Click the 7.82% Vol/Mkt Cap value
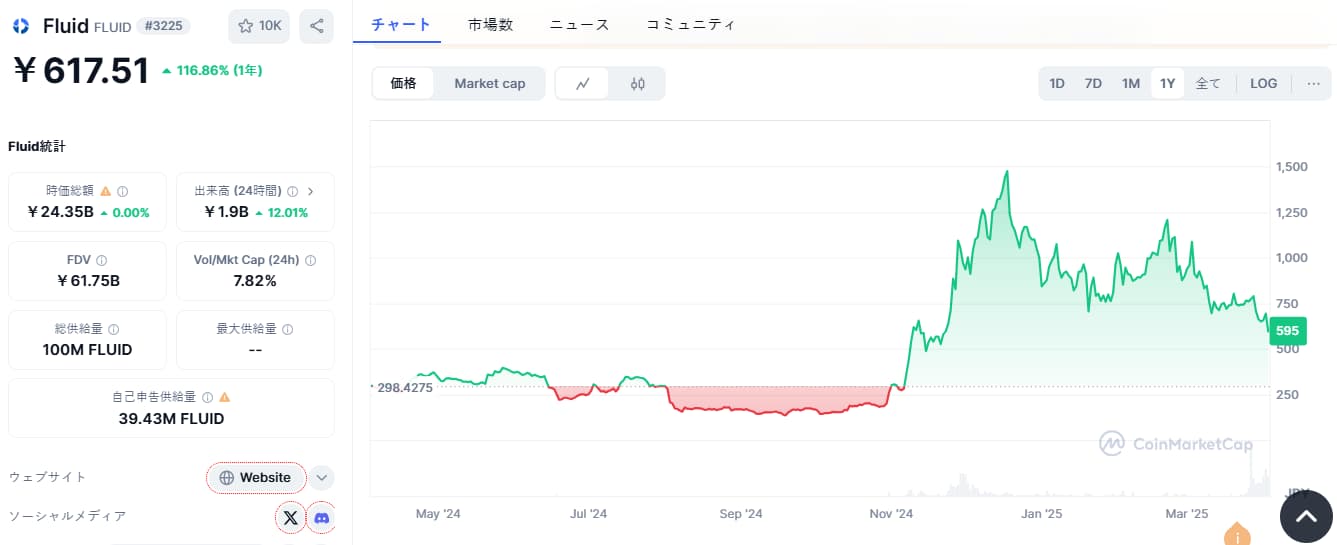1337x545 pixels. (x=255, y=281)
